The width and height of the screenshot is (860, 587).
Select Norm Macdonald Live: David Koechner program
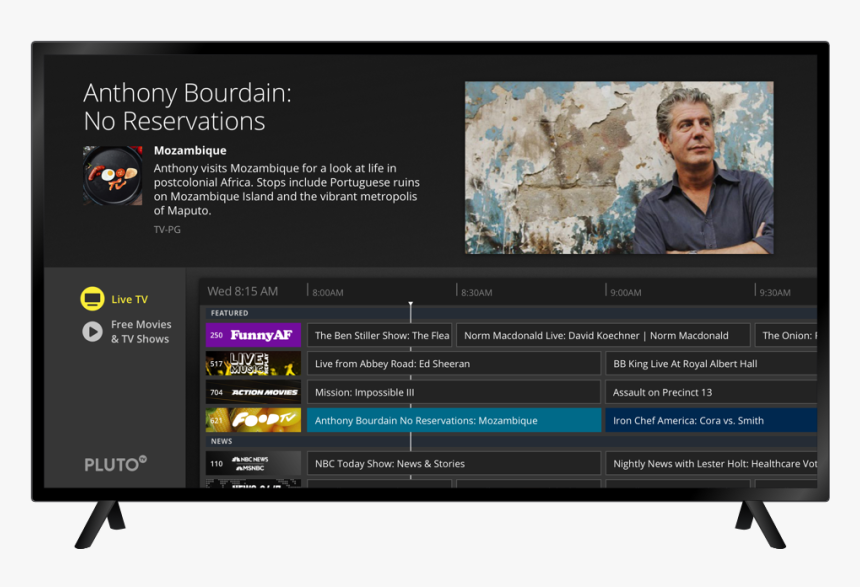pos(603,335)
